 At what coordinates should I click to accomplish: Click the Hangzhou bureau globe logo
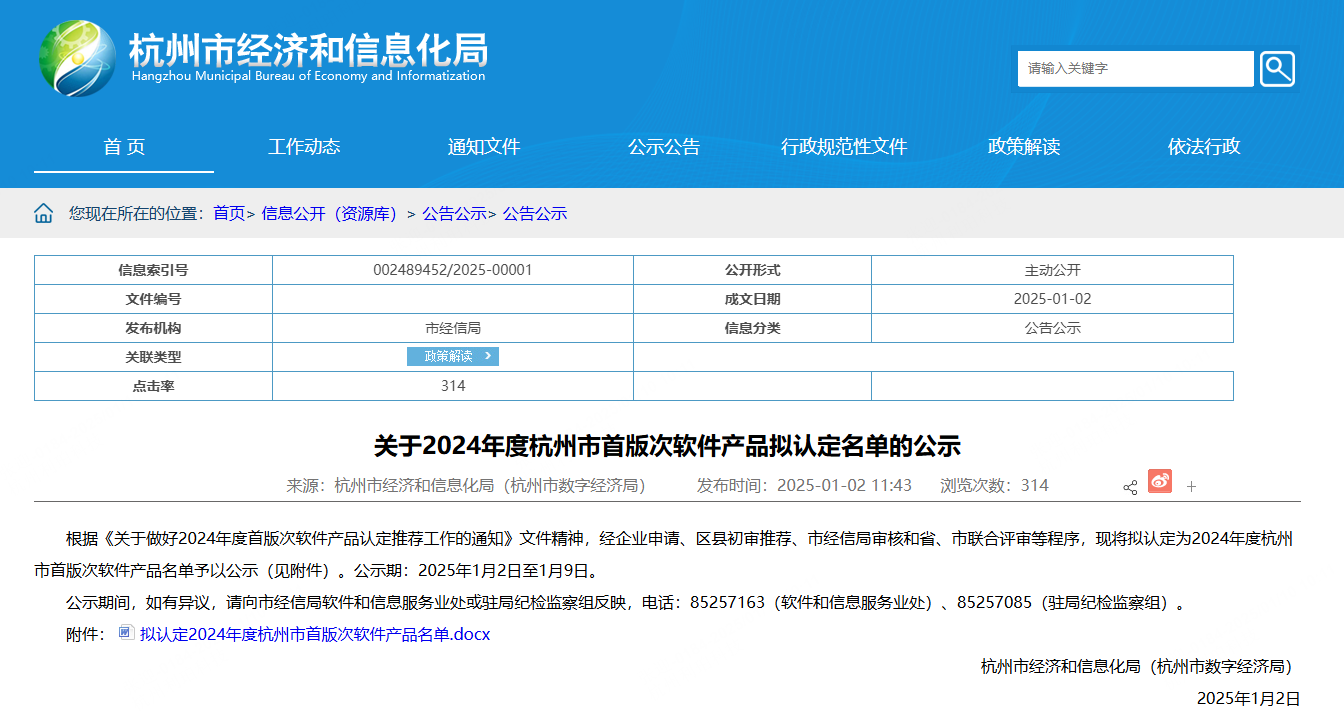click(77, 58)
